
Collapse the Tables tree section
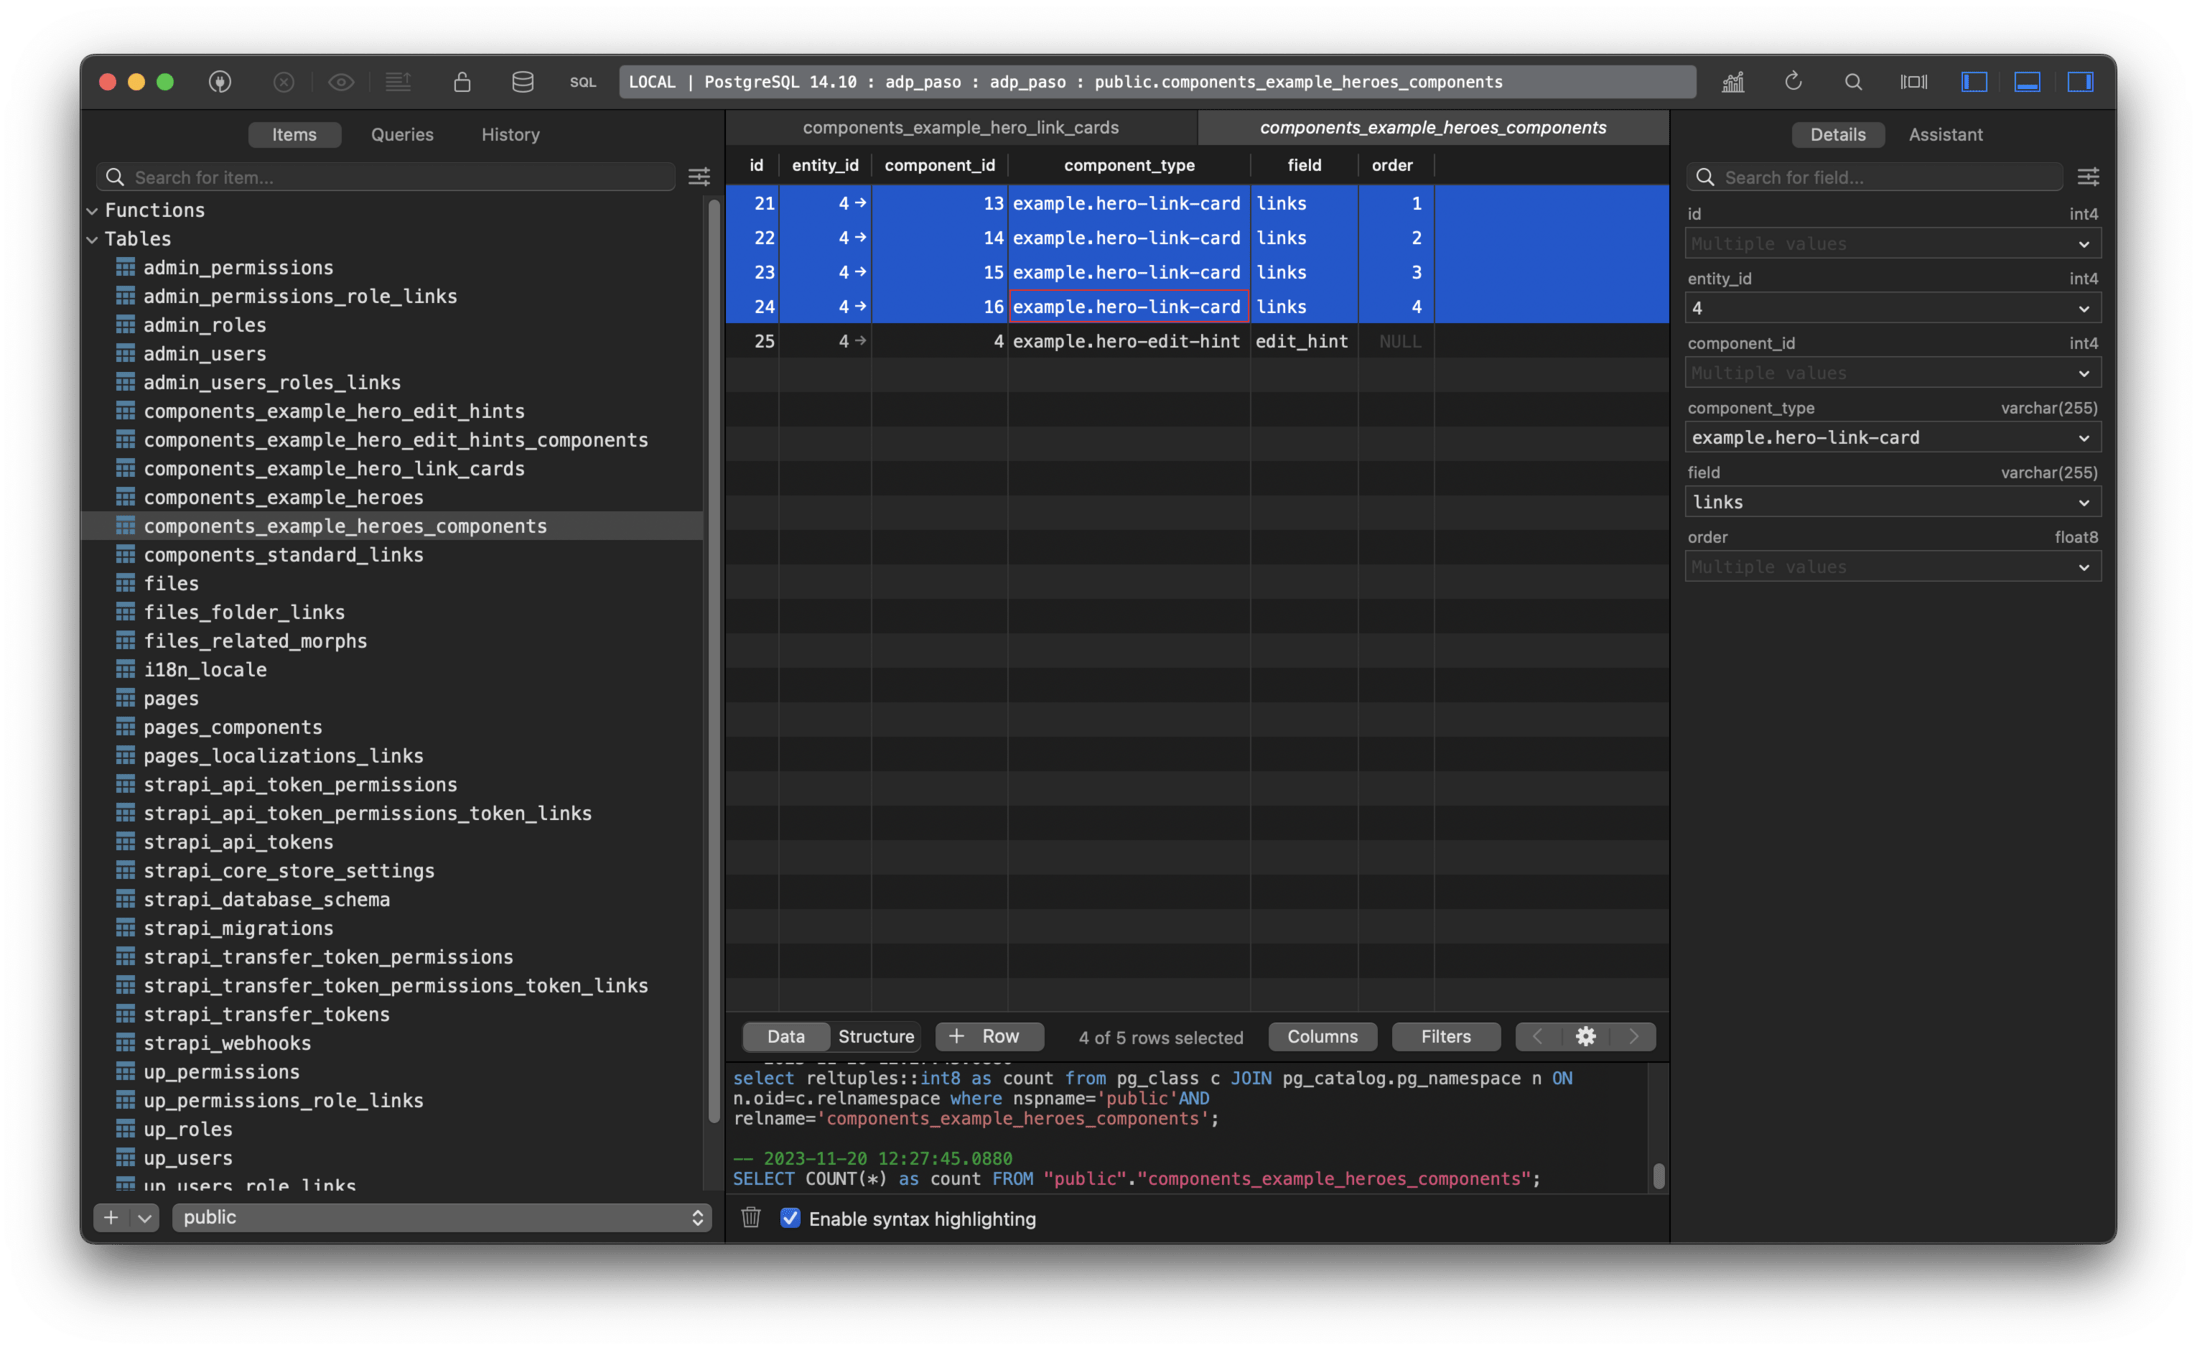[x=93, y=239]
